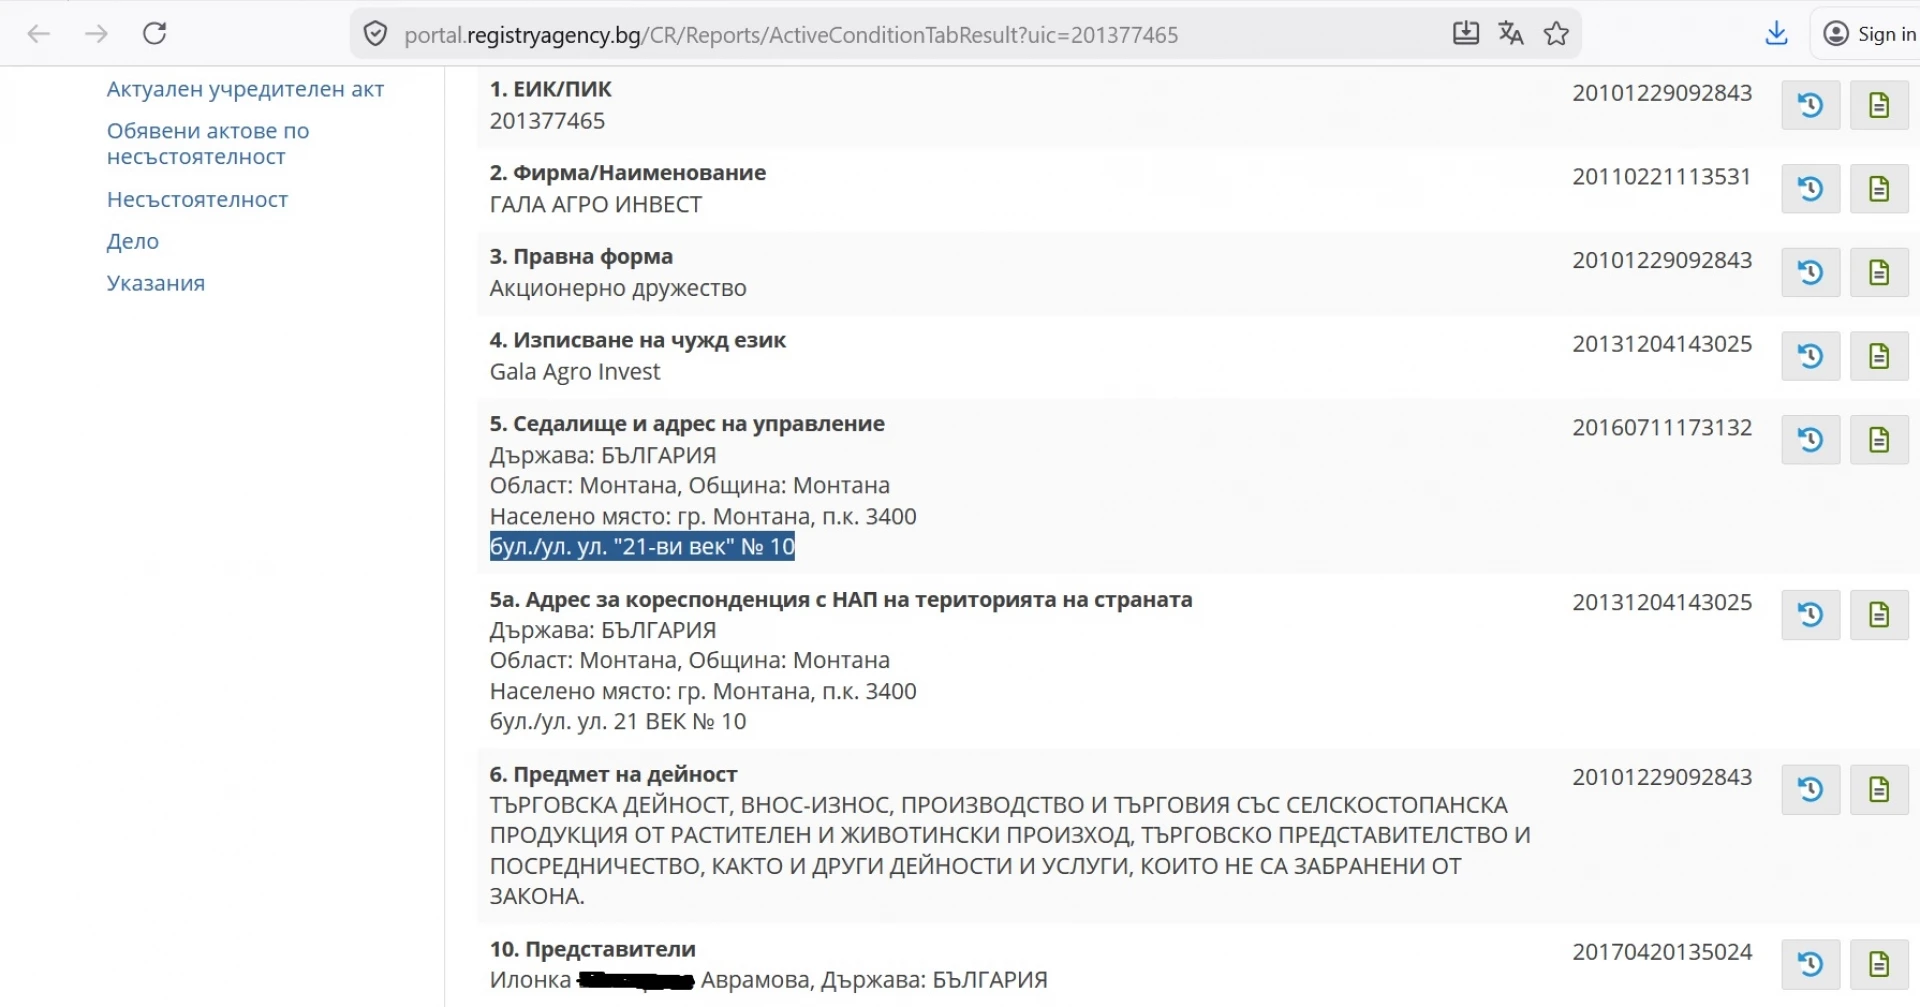This screenshot has width=1920, height=1007.
Task: Open document icon for Фирма/Наименование row
Action: click(x=1879, y=189)
